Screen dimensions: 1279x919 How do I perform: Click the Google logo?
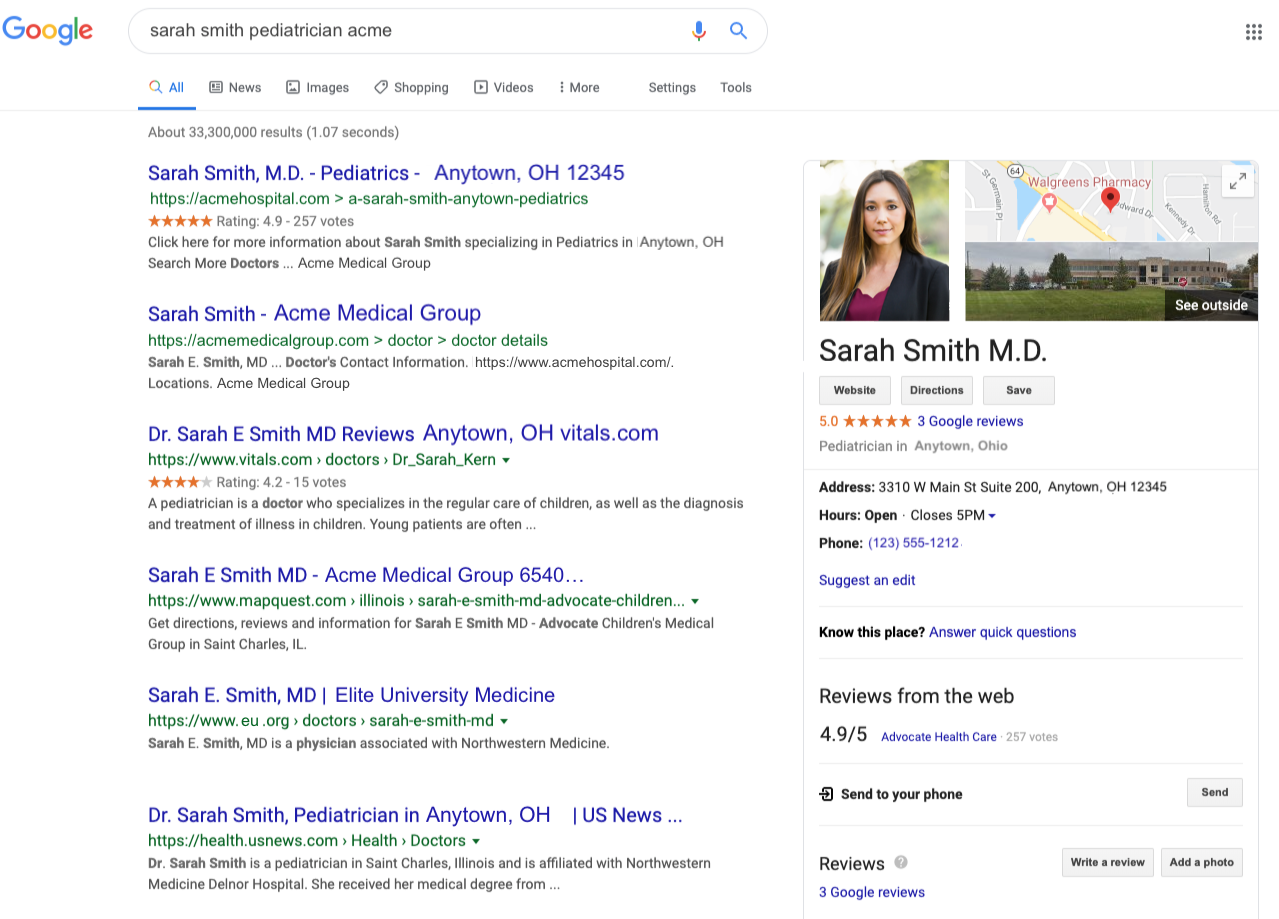pos(47,30)
